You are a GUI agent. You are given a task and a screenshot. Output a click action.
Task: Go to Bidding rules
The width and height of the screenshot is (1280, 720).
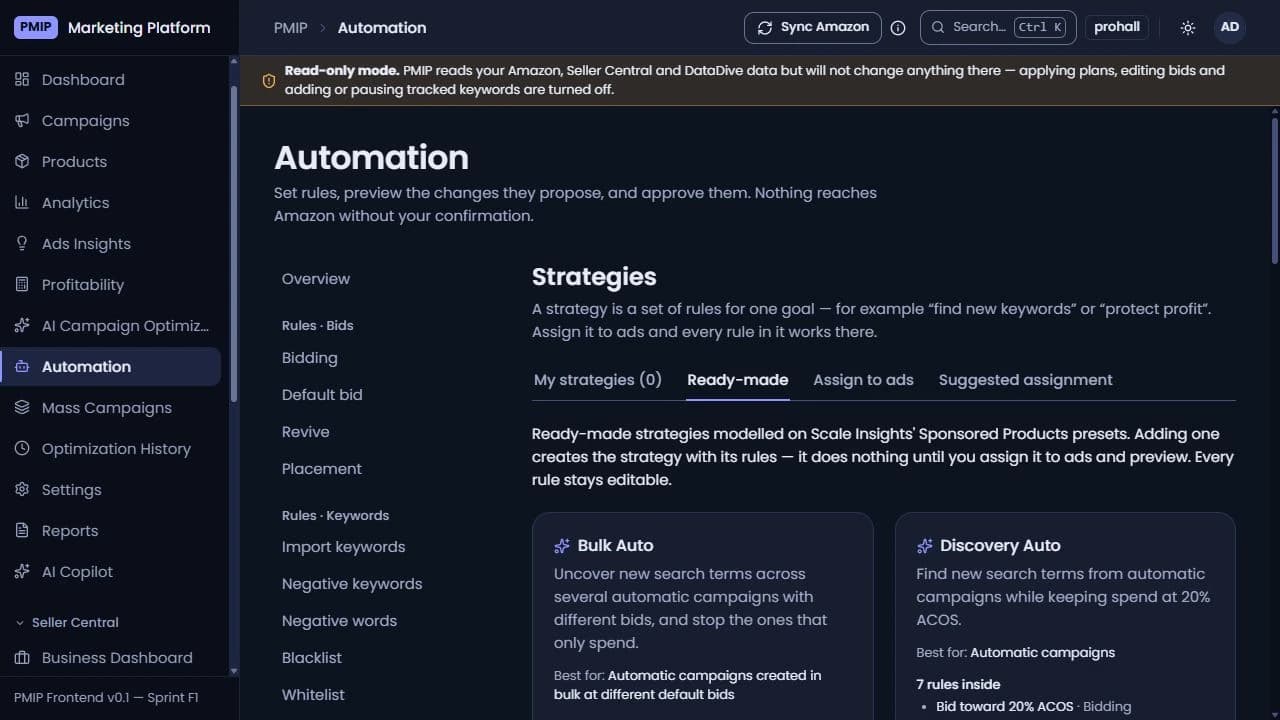point(310,358)
